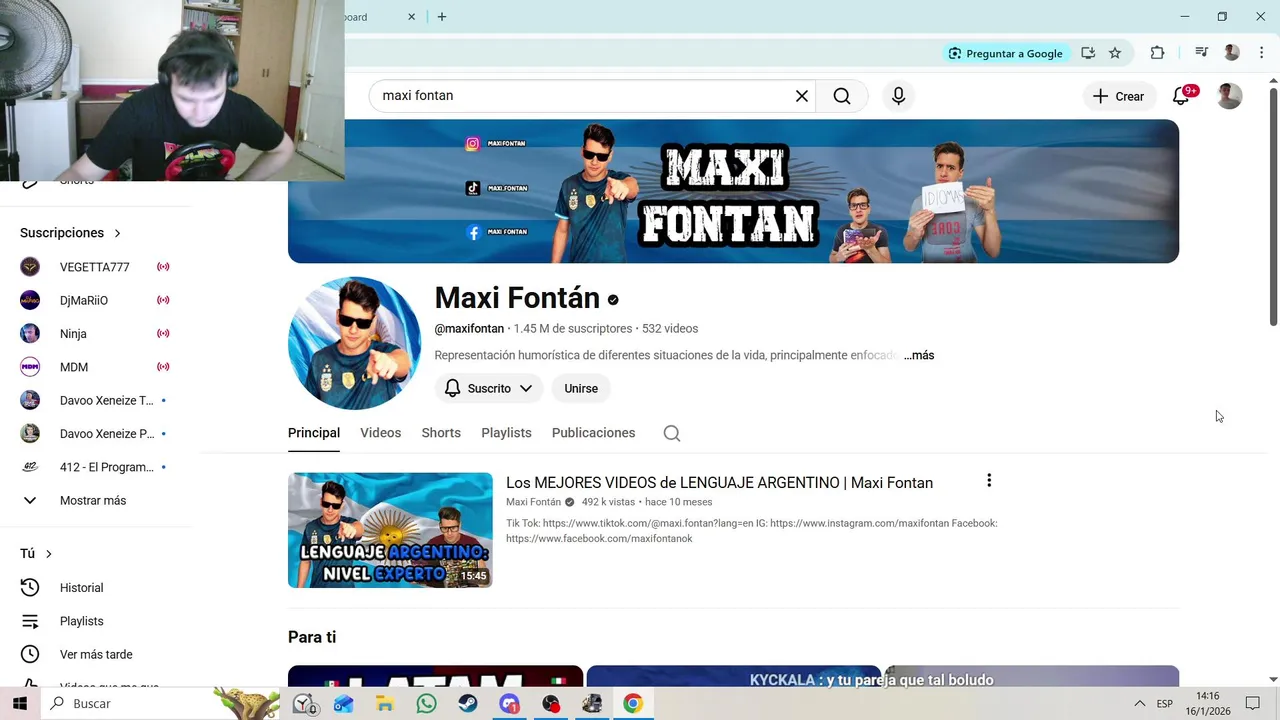Open the Suscrito notification dropdown
This screenshot has width=1280, height=720.
click(x=489, y=388)
